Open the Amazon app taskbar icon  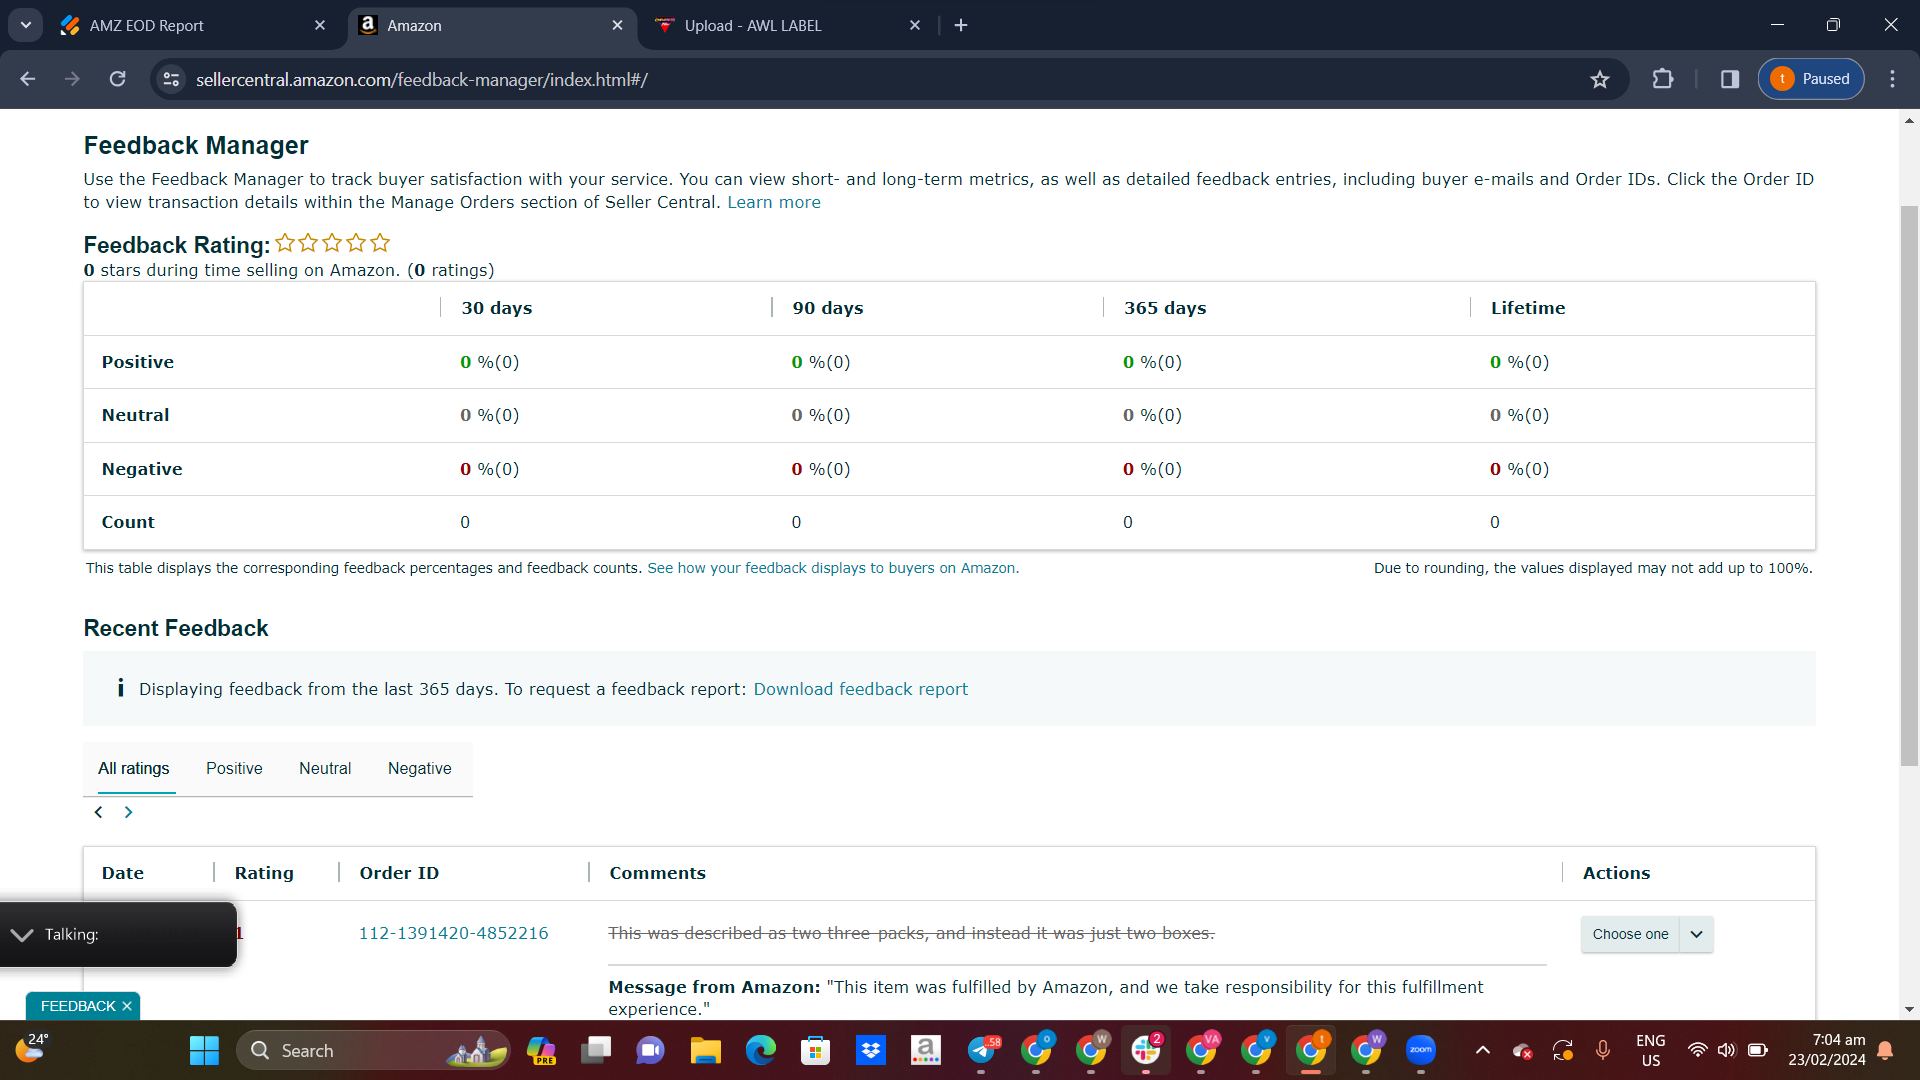click(926, 1050)
